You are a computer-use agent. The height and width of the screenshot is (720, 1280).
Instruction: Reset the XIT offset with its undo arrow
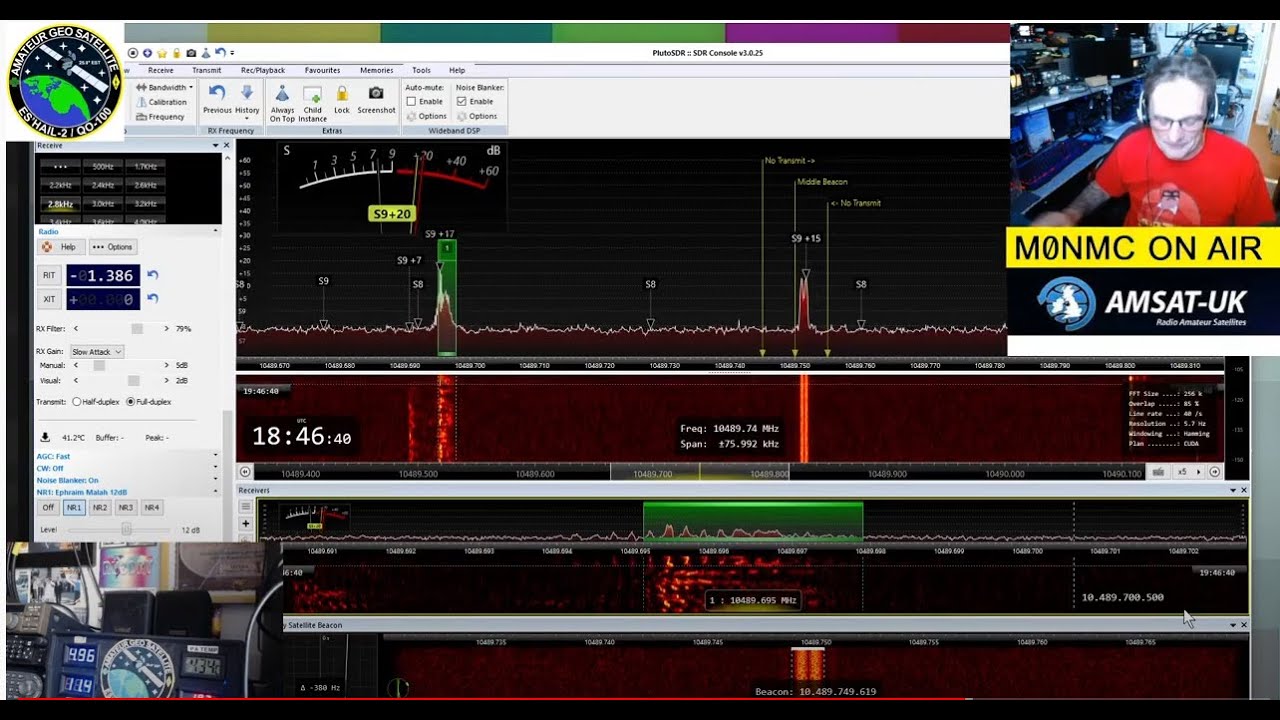pyautogui.click(x=152, y=298)
